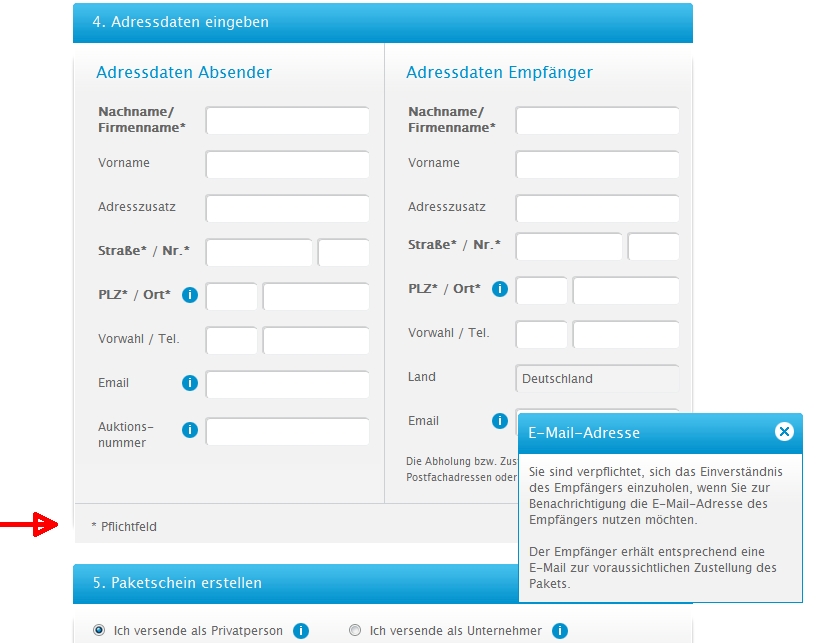Image resolution: width=816 pixels, height=643 pixels.
Task: Open info icon for Auktionsnummer
Action: 190,430
